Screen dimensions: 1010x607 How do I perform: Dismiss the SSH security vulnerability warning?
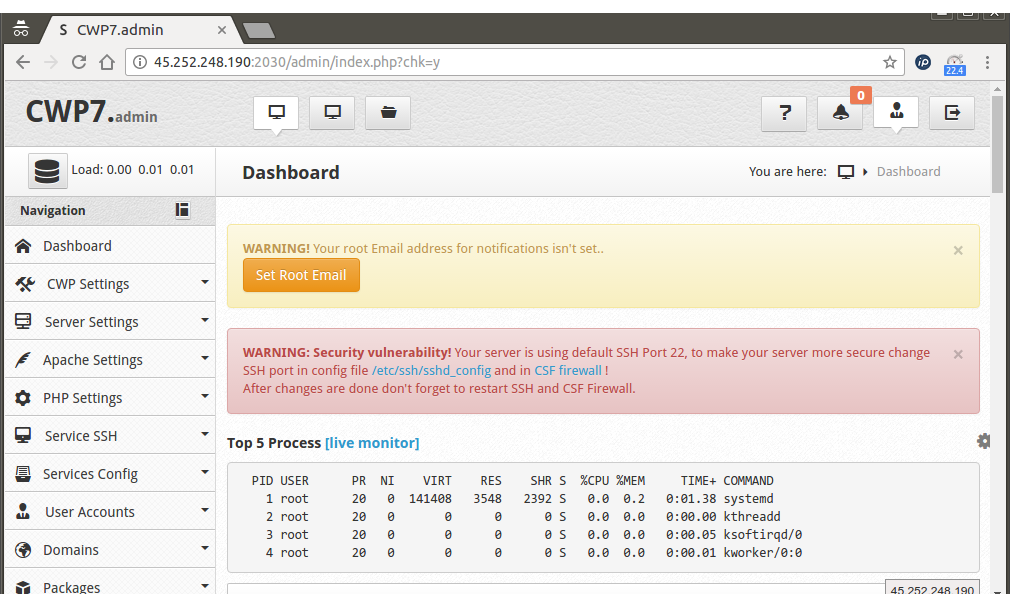click(x=958, y=354)
